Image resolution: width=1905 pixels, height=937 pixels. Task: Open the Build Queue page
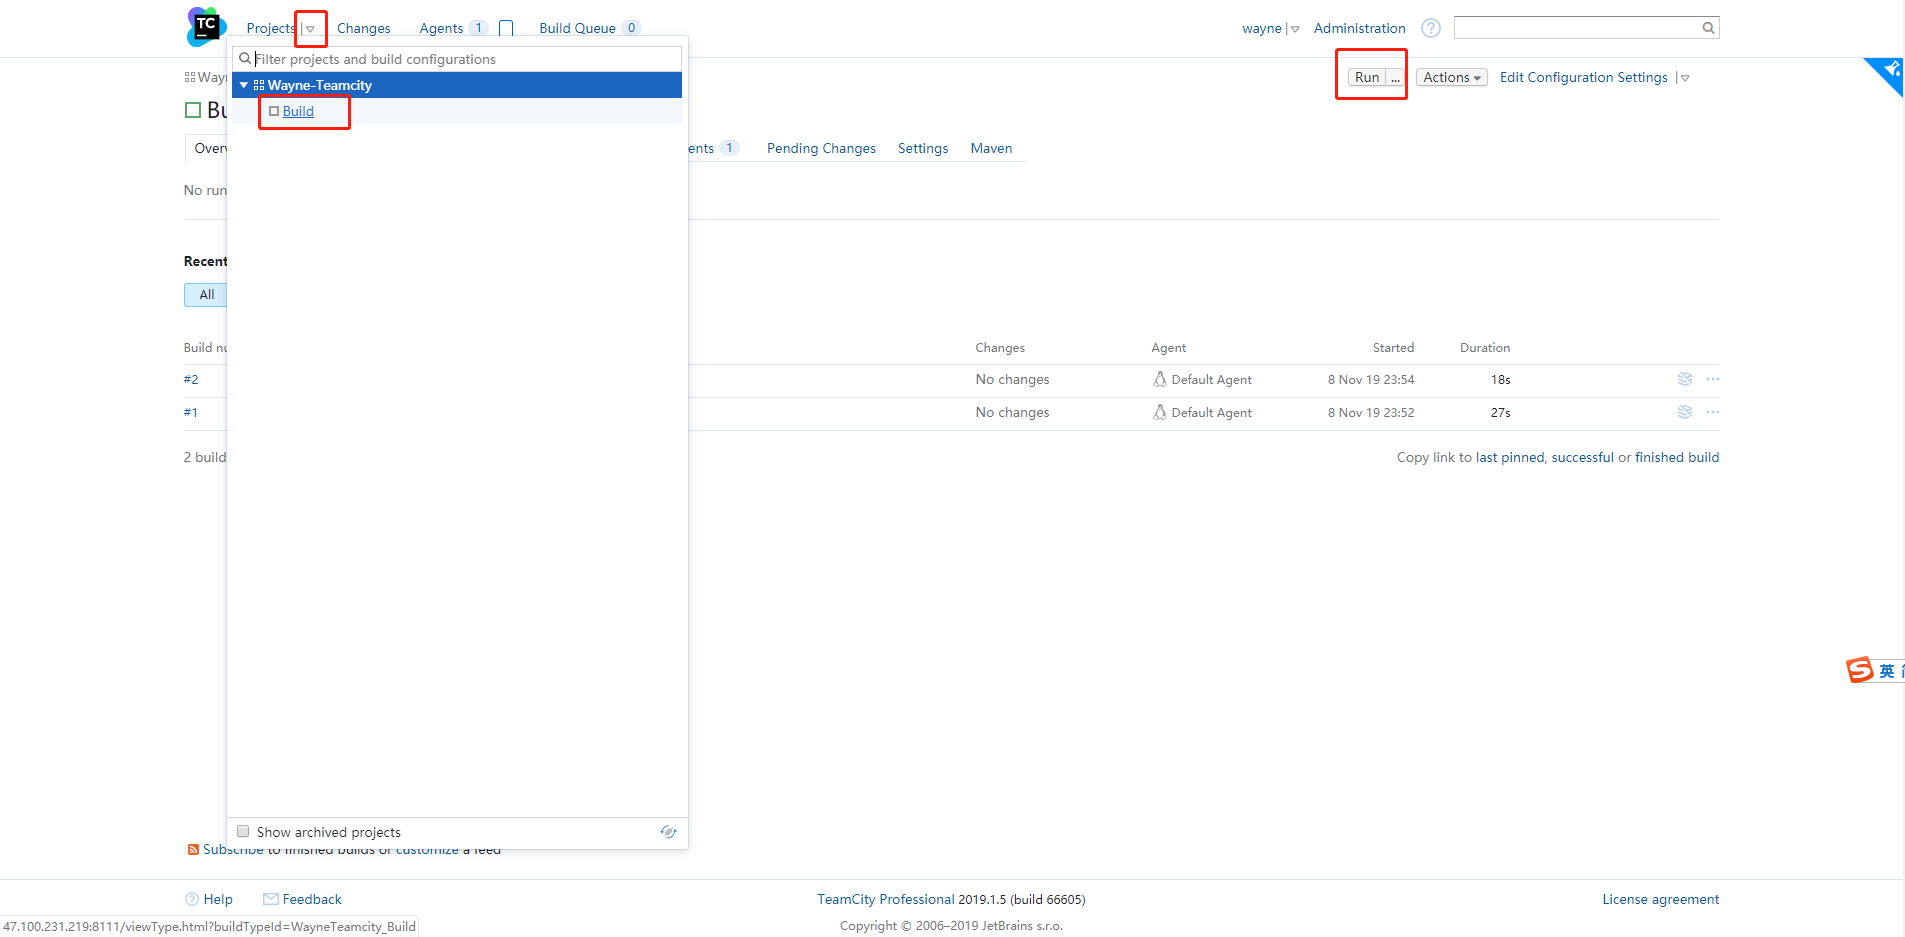[x=577, y=28]
